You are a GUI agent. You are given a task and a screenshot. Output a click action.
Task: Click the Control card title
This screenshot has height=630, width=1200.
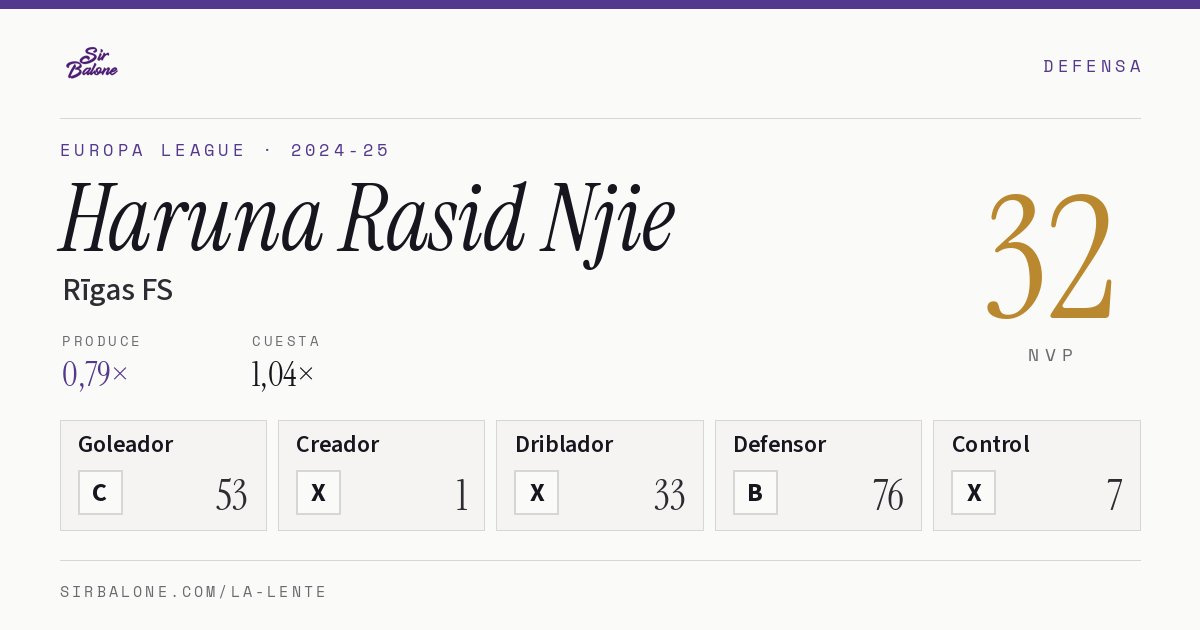[x=990, y=444]
